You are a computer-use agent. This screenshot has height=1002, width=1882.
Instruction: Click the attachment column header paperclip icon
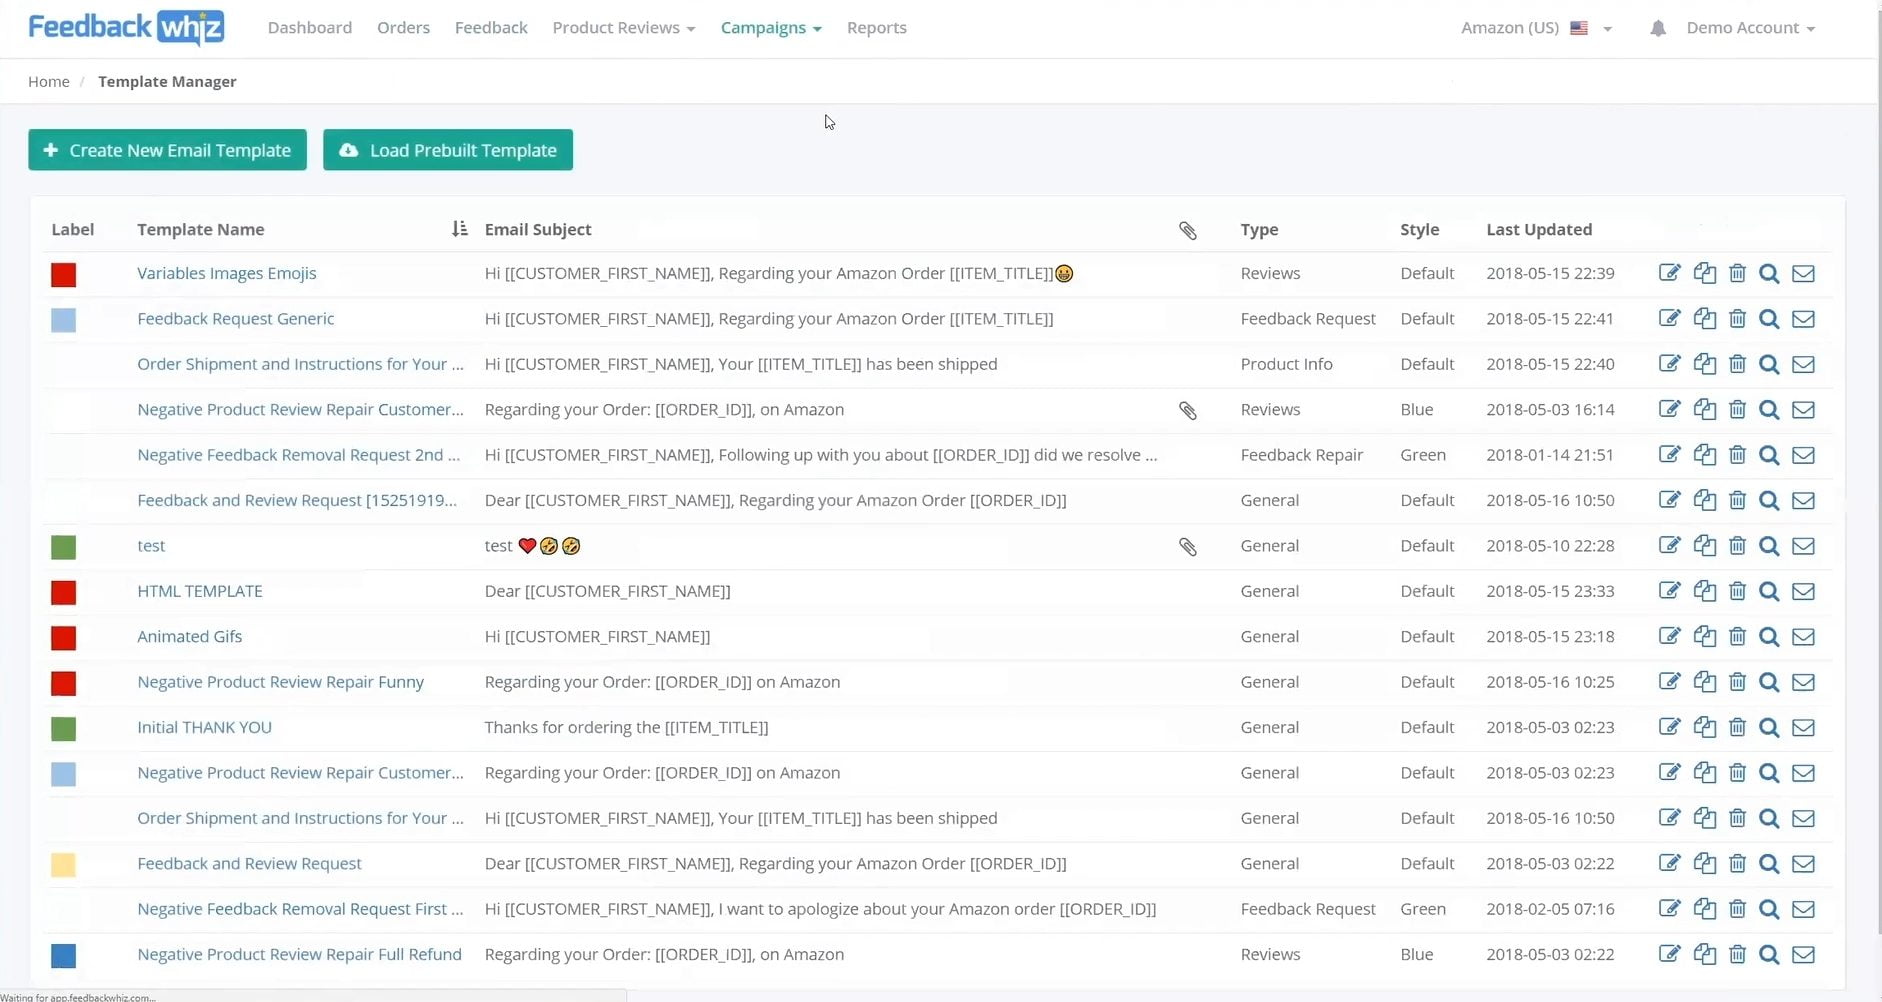(x=1187, y=230)
